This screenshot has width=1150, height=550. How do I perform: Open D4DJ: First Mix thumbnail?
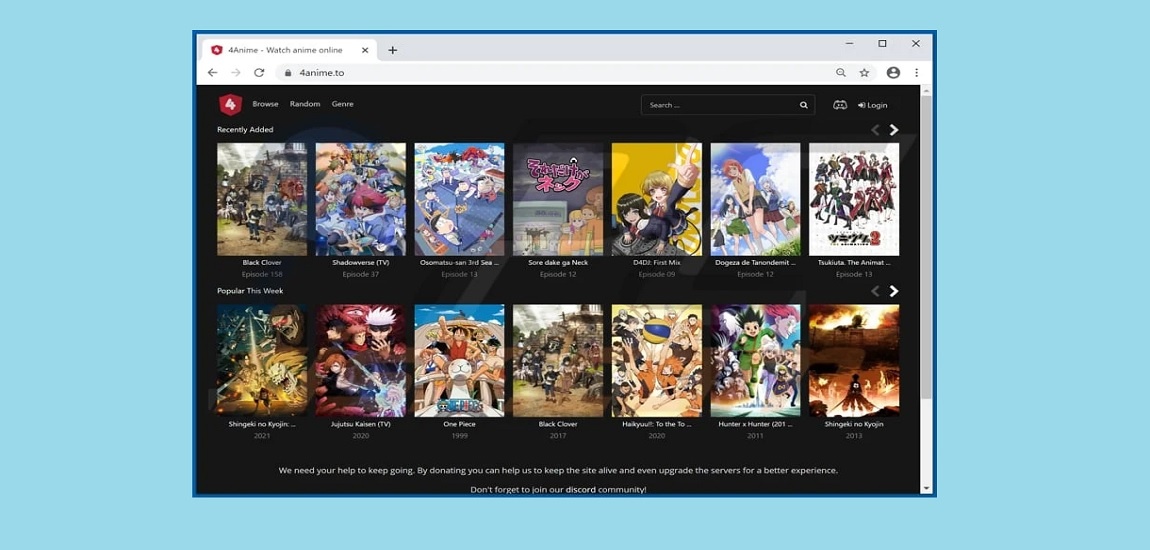click(x=656, y=199)
